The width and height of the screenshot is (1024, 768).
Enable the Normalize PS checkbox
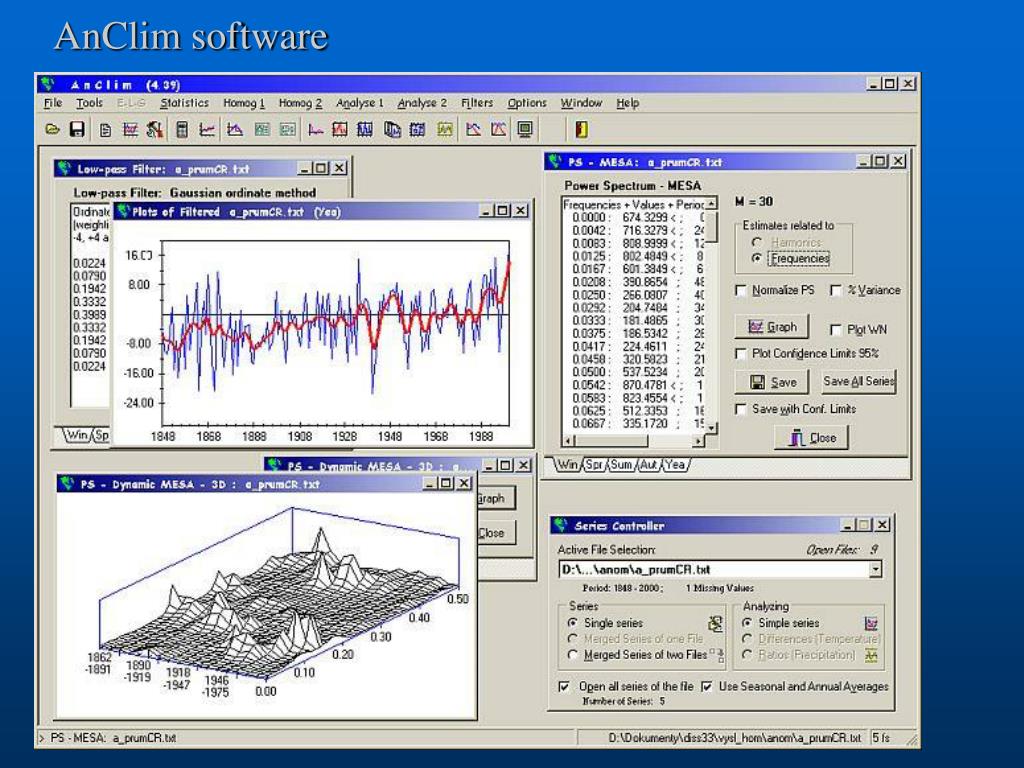pyautogui.click(x=741, y=290)
